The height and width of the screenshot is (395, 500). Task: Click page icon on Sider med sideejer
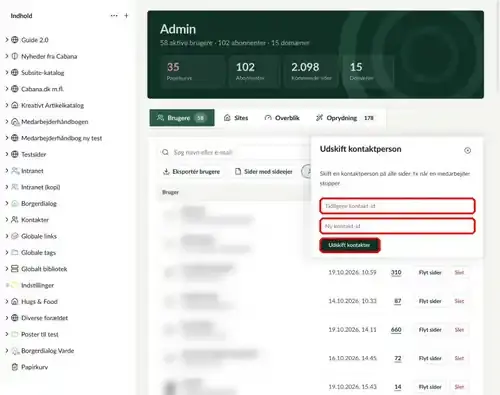click(x=238, y=172)
